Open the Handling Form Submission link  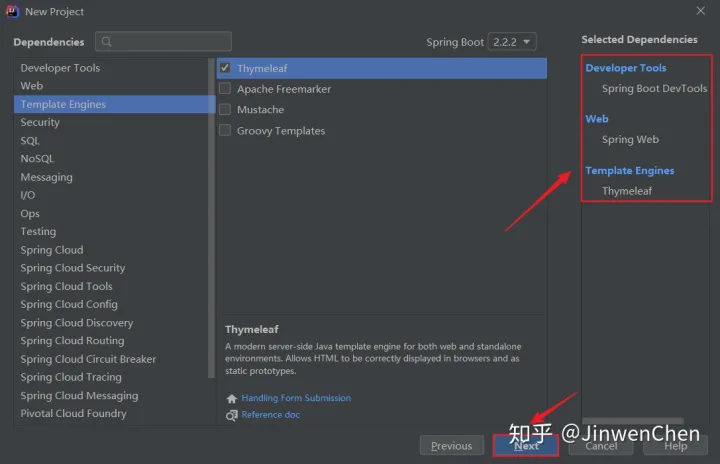(296, 398)
